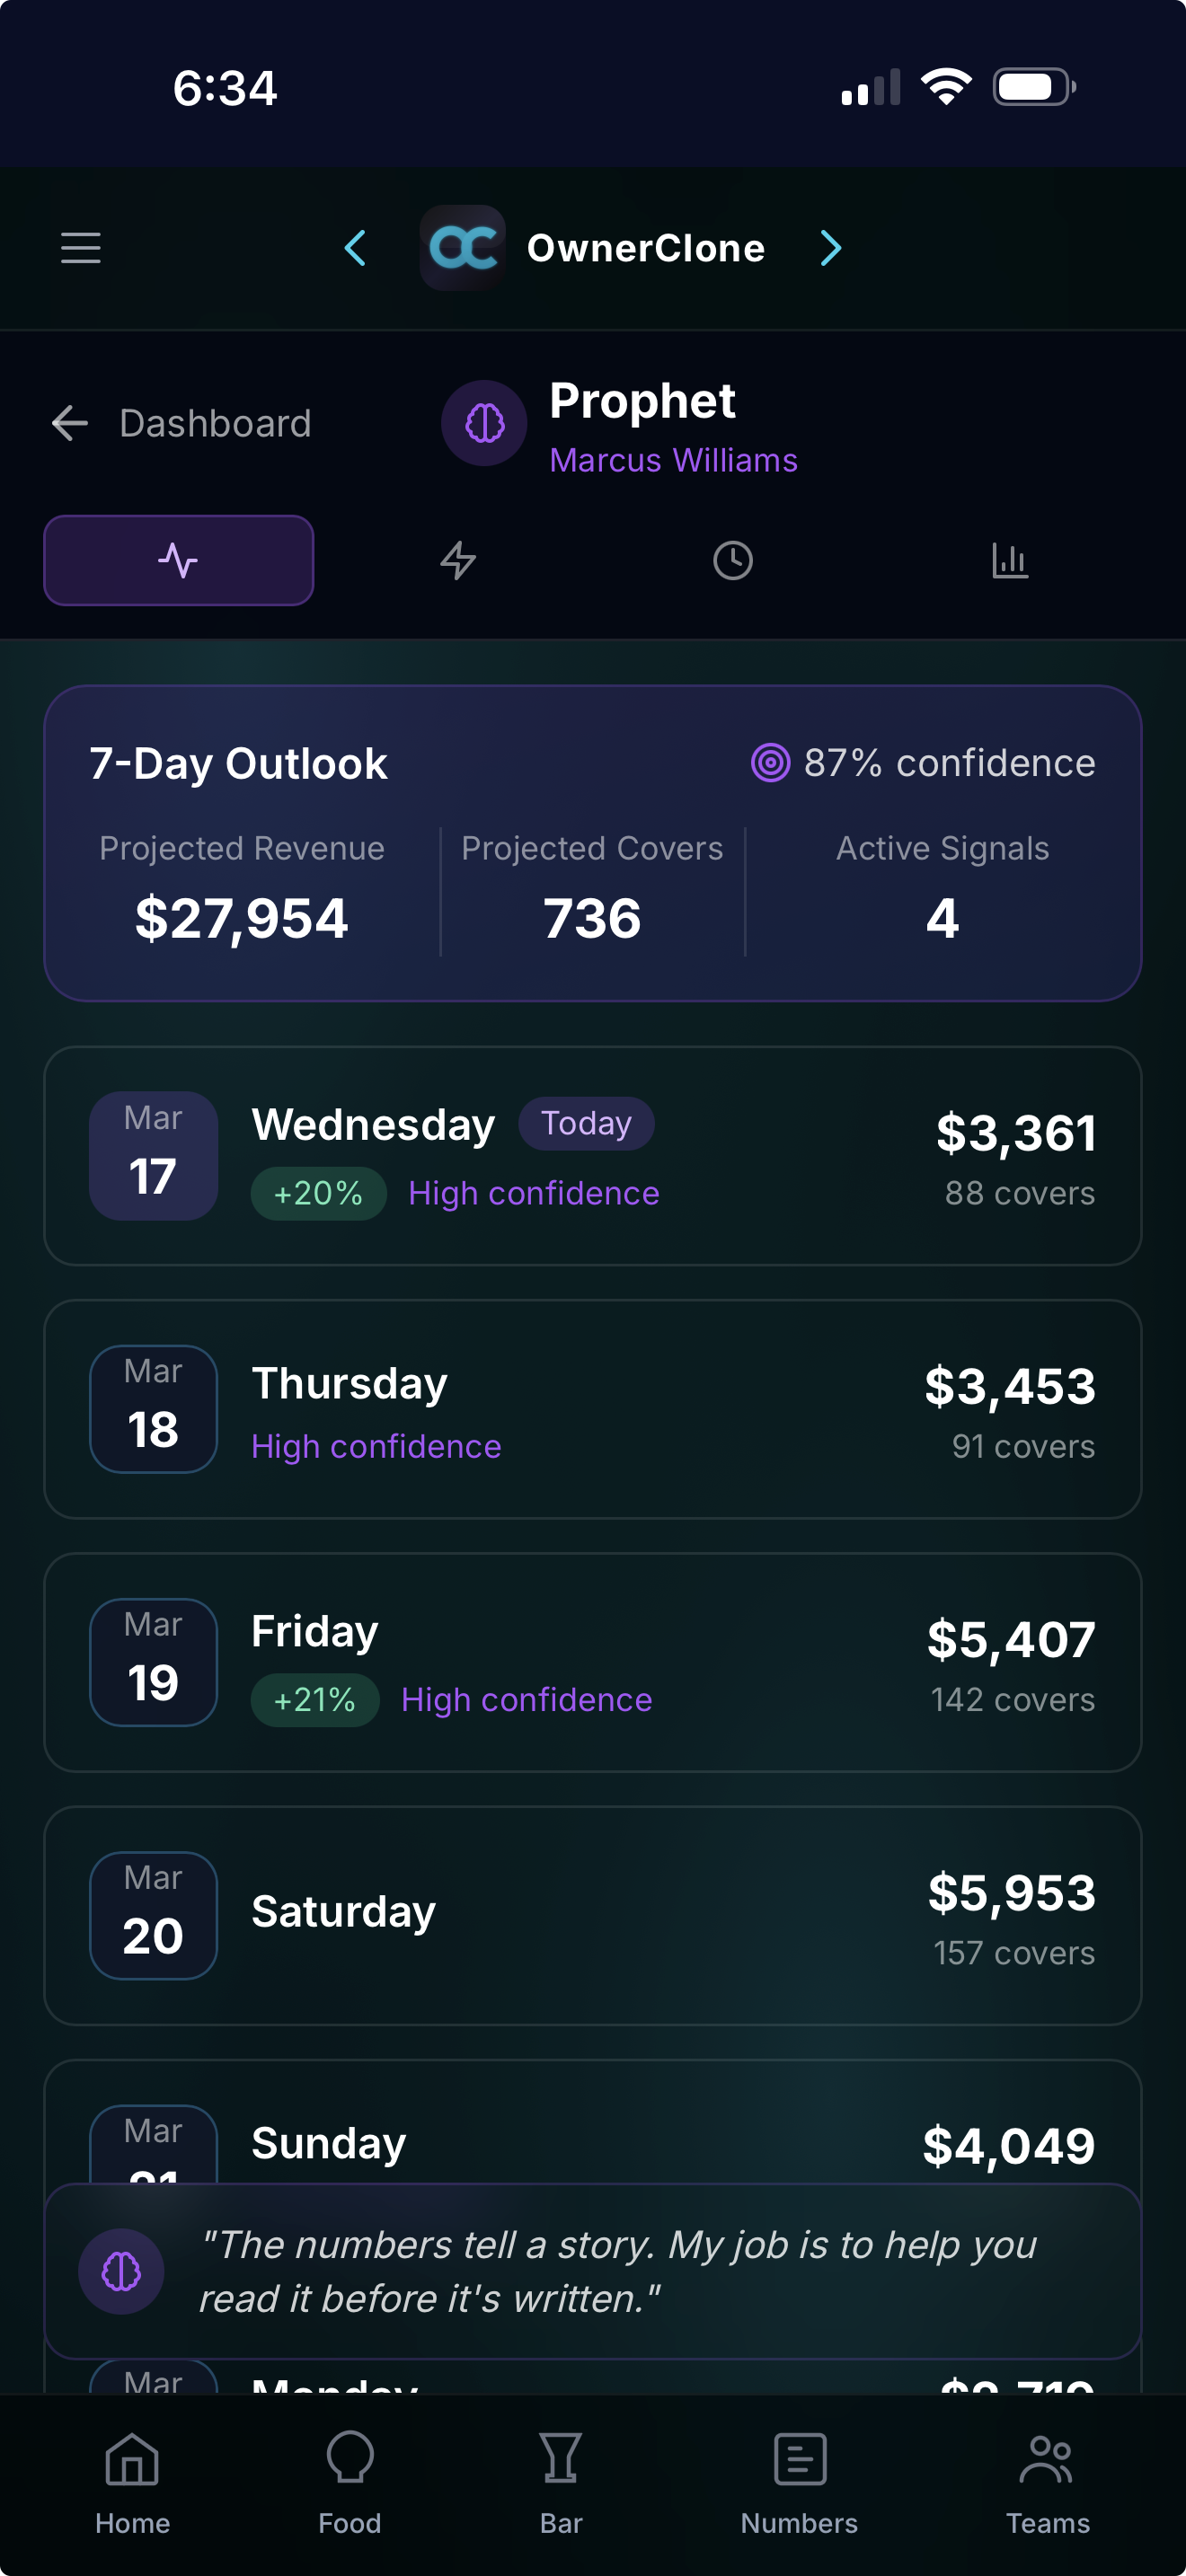Open the hamburger menu
1186x2576 pixels.
(81, 248)
